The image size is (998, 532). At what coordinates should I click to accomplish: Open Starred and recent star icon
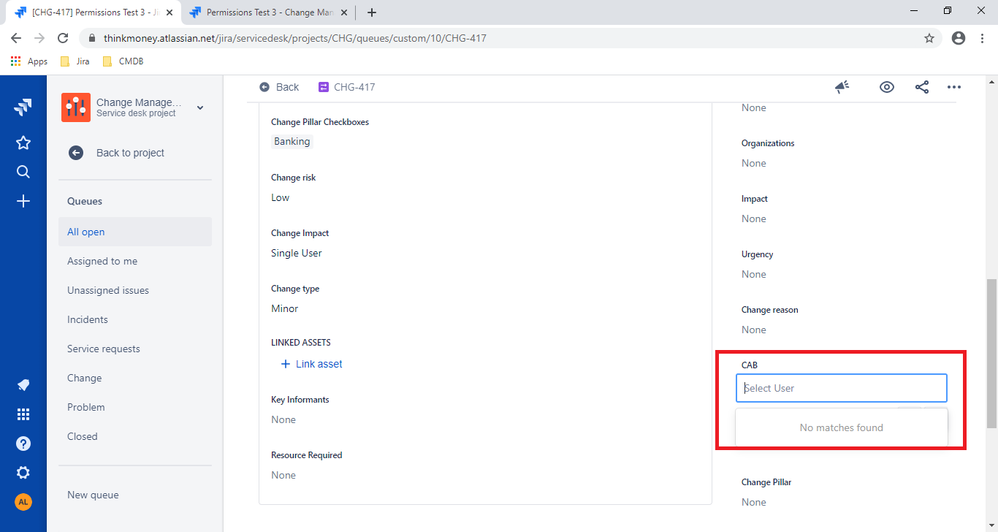[23, 143]
